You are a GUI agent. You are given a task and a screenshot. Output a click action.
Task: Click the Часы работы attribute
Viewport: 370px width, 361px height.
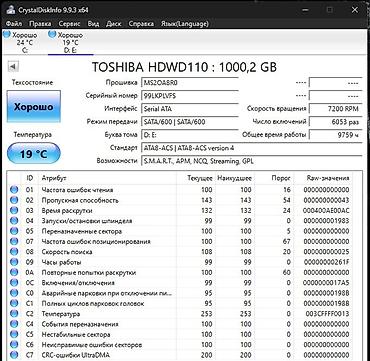[x=61, y=262]
